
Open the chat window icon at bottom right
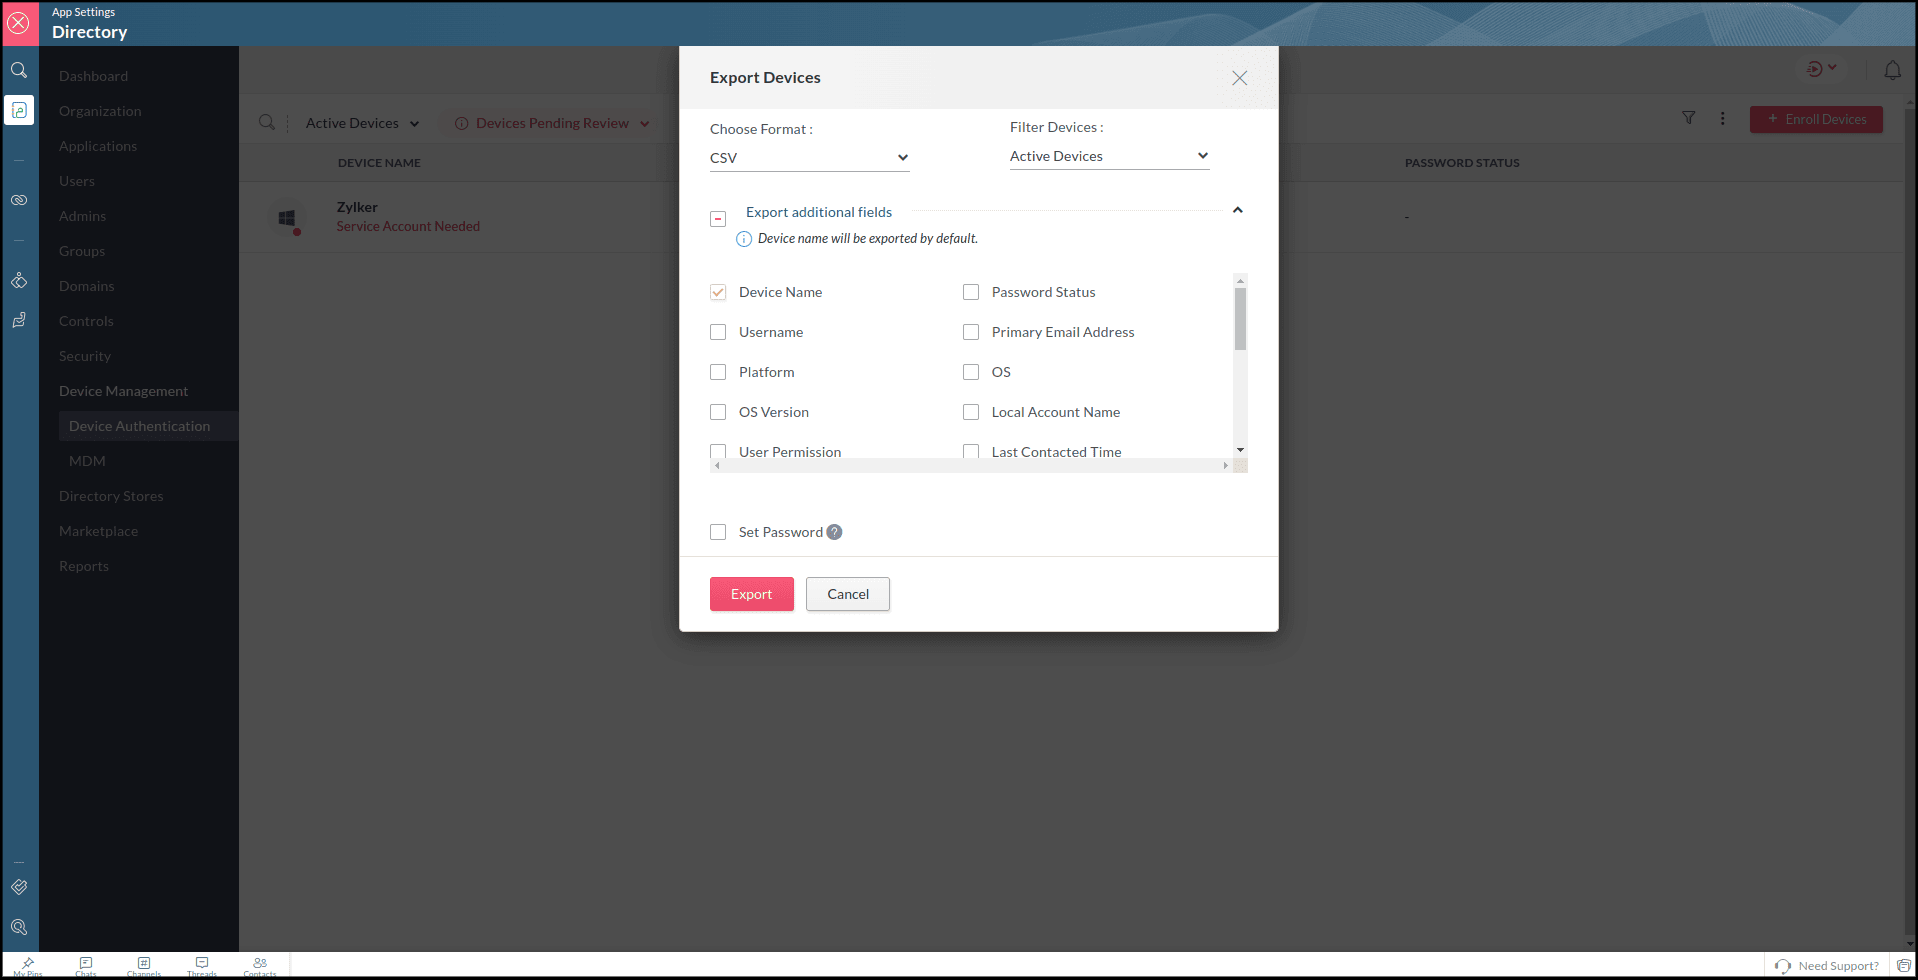click(1904, 965)
